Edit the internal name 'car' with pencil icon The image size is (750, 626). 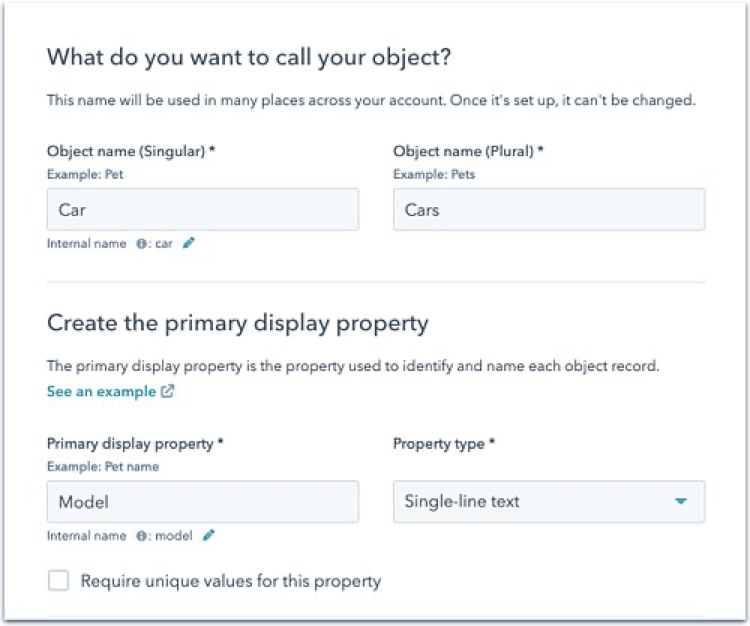pyautogui.click(x=189, y=243)
